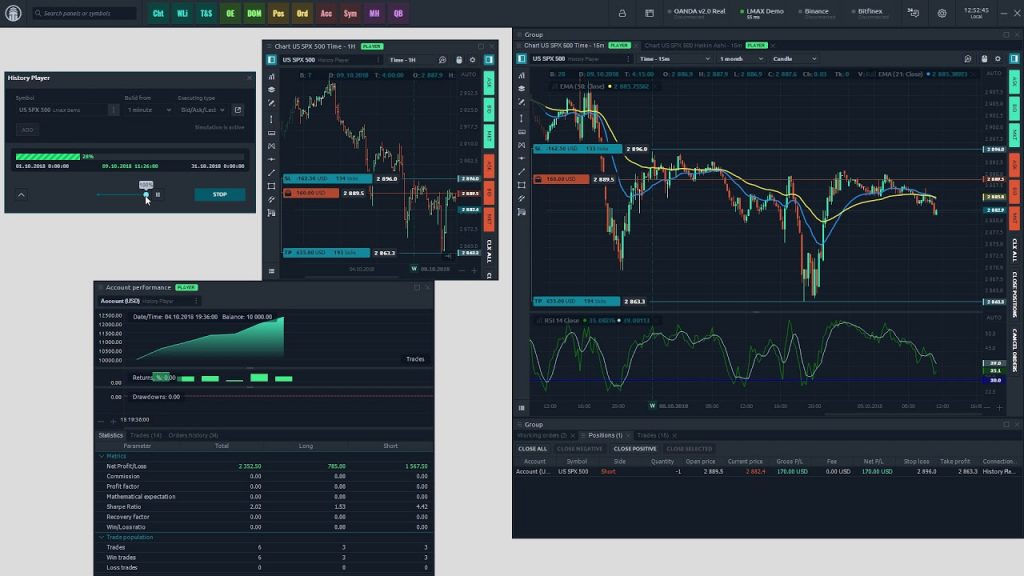Image resolution: width=1024 pixels, height=576 pixels.
Task: Select the trend line drawing tool in 15m chart
Action: (522, 172)
